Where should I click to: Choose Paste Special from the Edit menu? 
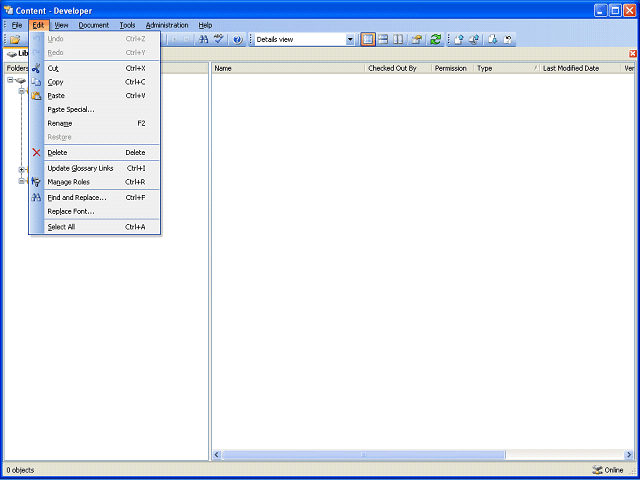95,110
